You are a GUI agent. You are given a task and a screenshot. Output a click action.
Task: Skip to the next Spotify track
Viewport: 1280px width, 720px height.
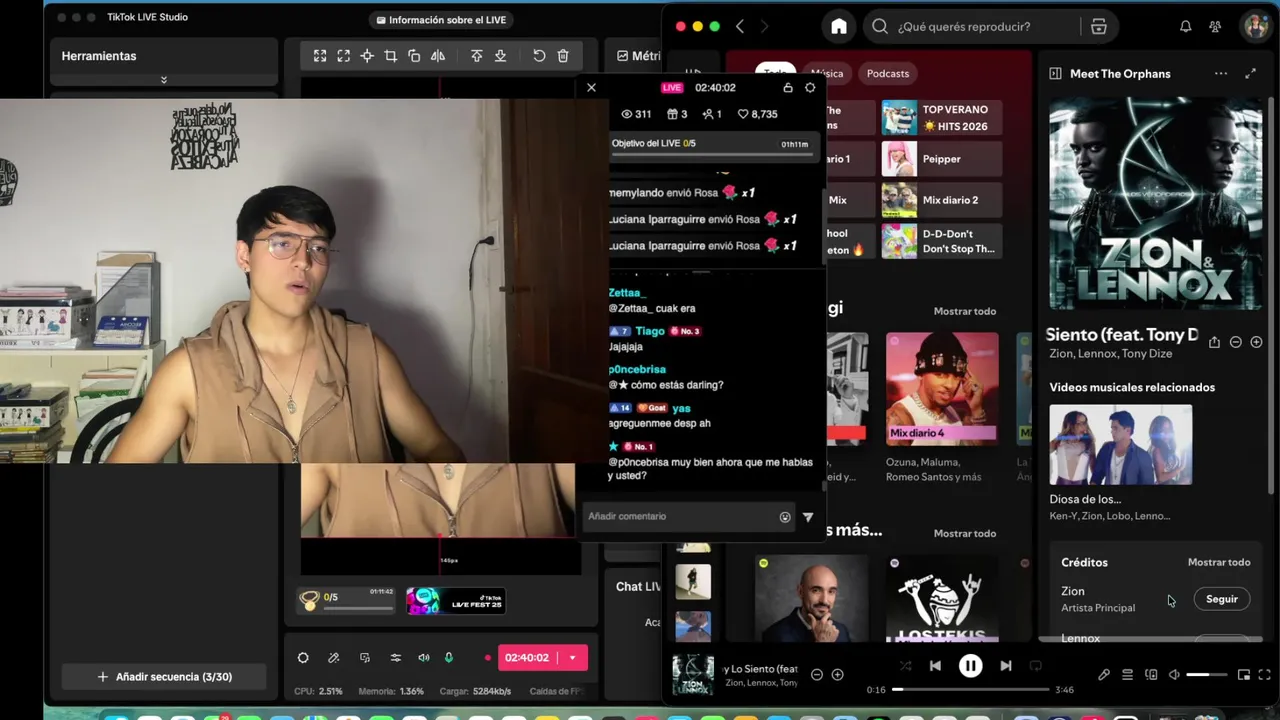click(x=1006, y=666)
